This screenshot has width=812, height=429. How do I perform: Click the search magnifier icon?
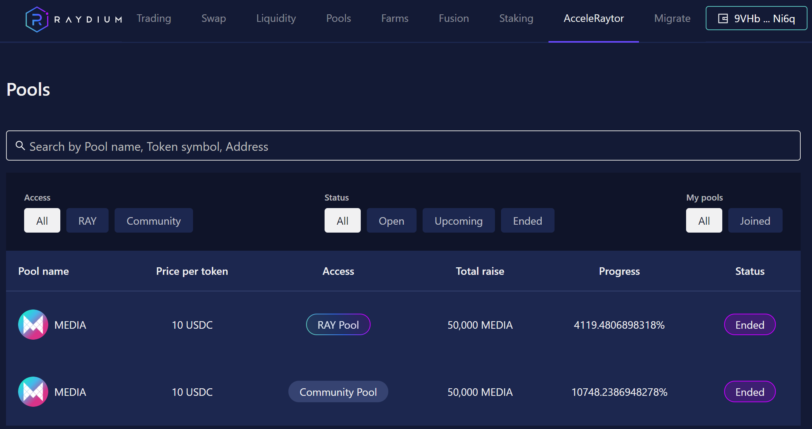[x=20, y=146]
